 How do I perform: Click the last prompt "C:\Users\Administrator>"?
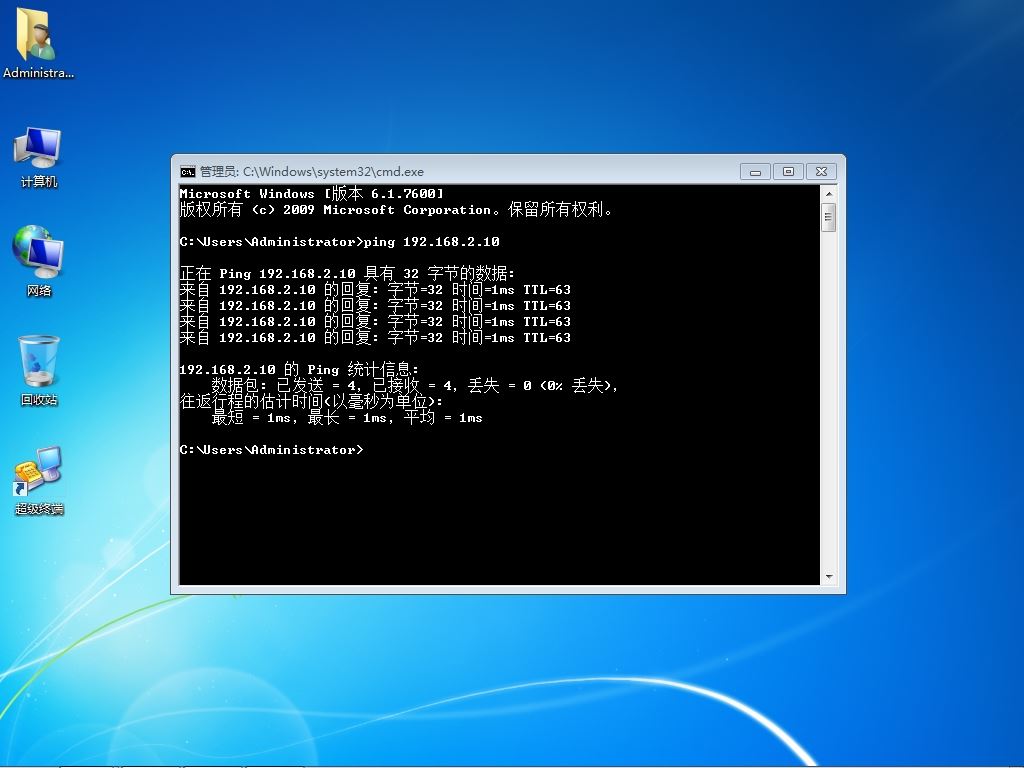(271, 450)
